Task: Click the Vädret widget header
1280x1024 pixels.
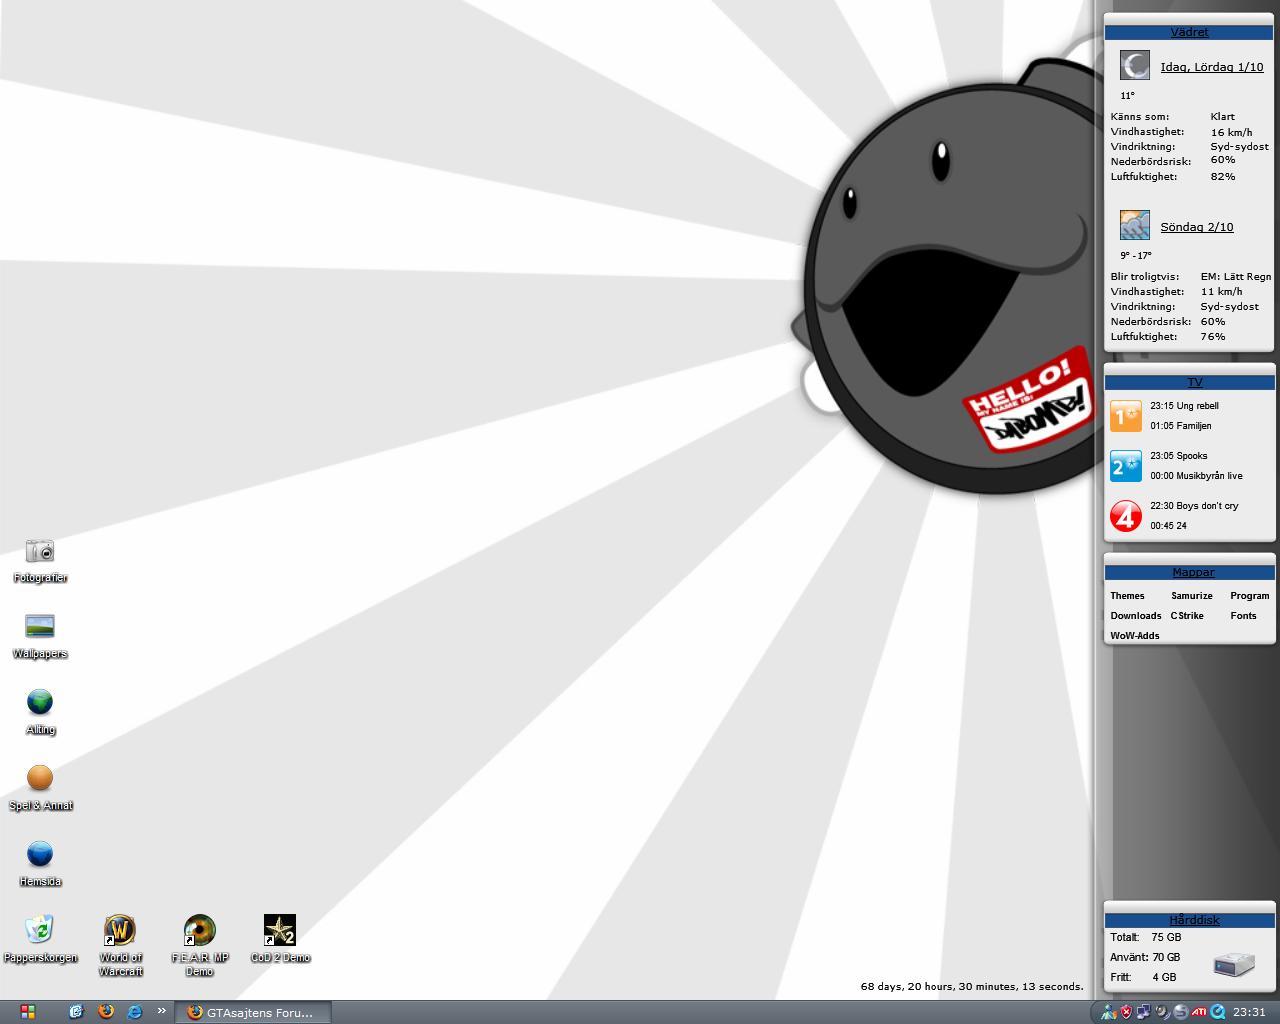Action: pyautogui.click(x=1189, y=32)
